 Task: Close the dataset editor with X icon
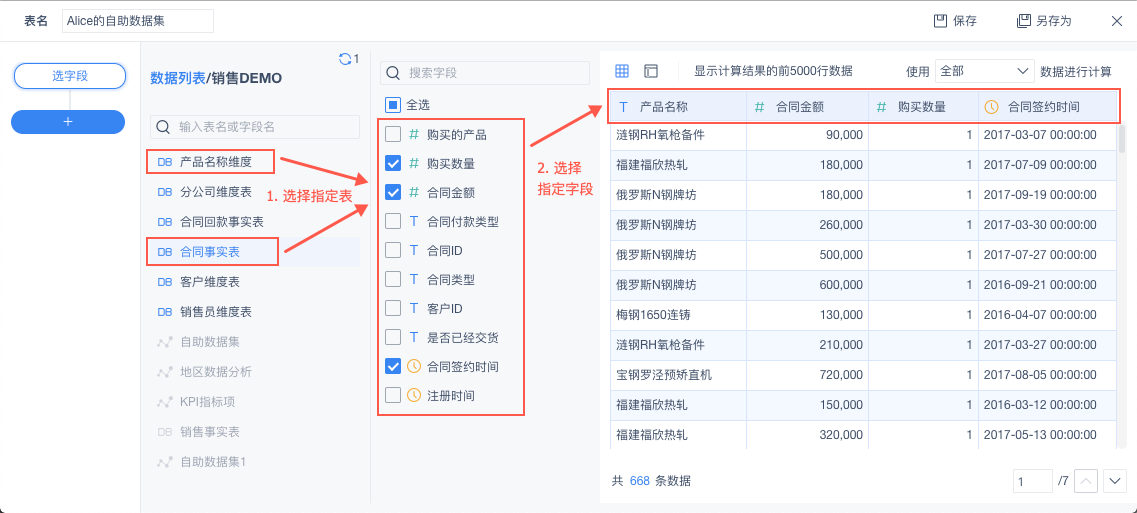tap(1117, 21)
